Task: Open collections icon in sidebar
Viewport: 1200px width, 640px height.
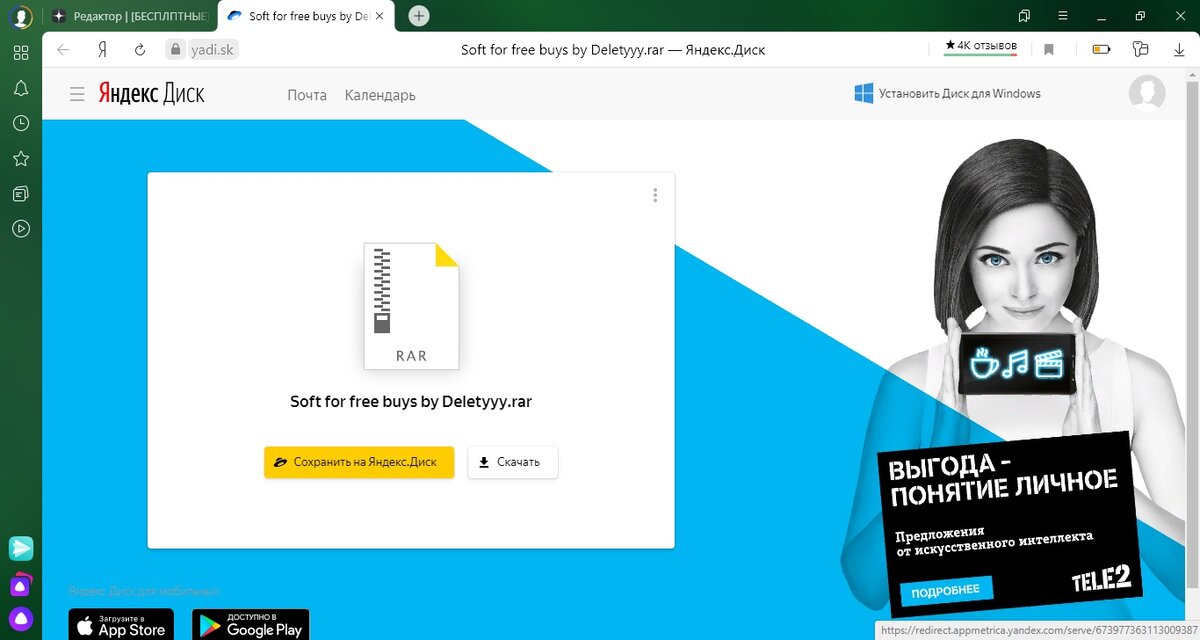Action: click(21, 193)
